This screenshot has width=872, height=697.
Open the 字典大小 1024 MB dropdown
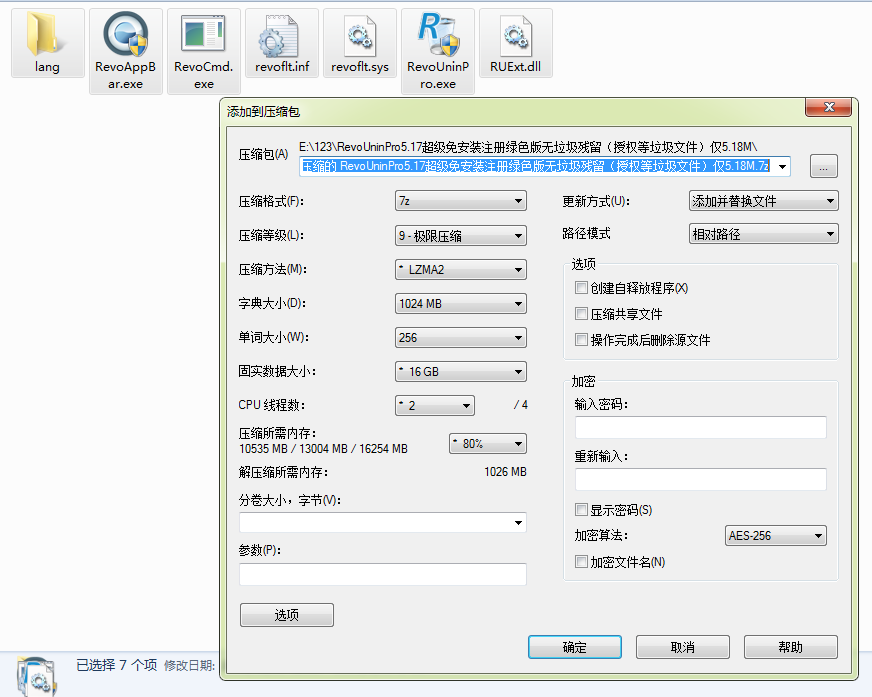point(460,304)
